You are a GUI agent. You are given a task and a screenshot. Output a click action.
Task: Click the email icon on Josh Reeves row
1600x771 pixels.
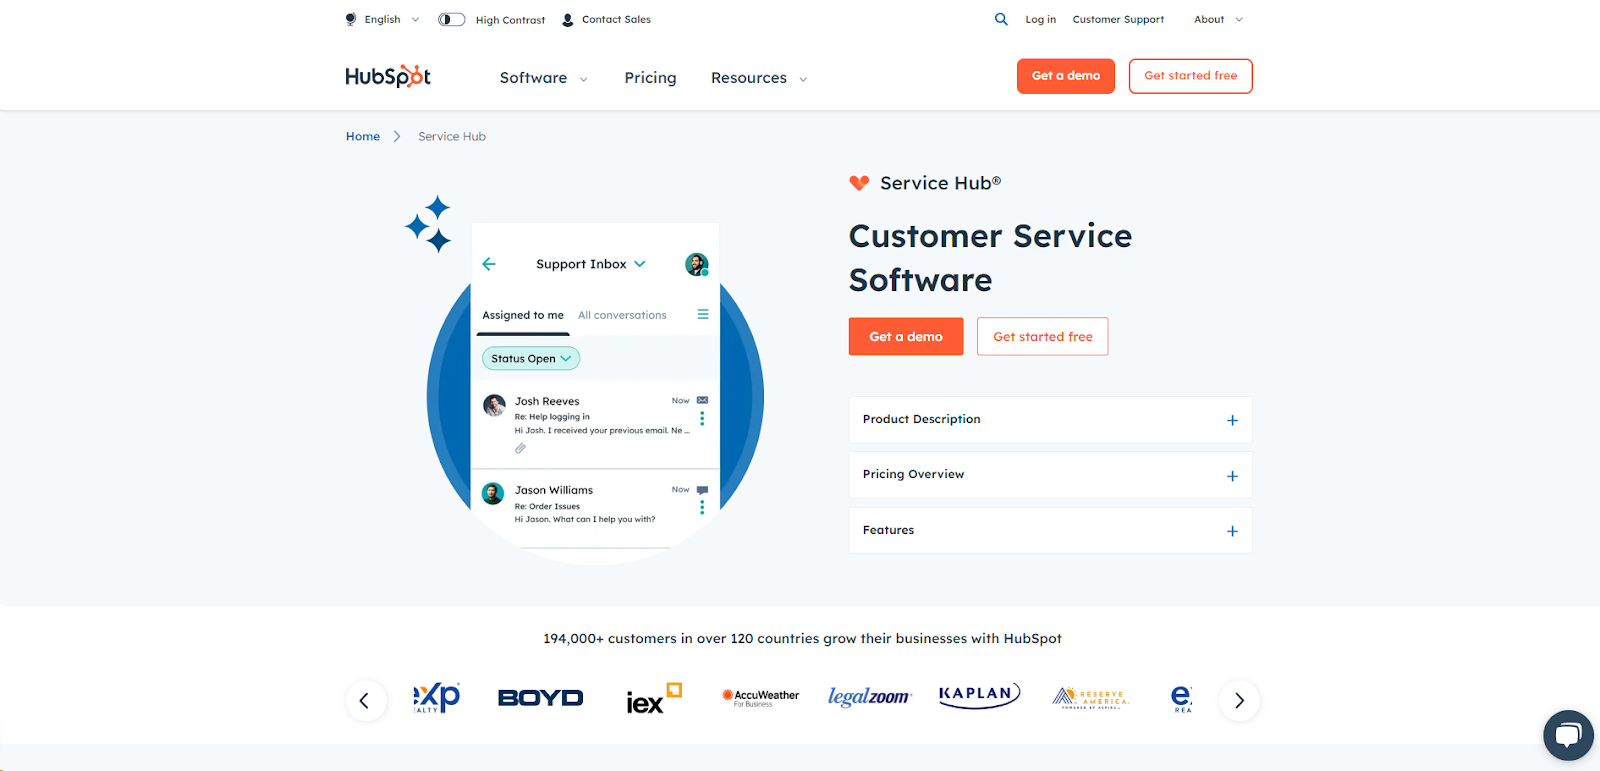[x=702, y=400]
